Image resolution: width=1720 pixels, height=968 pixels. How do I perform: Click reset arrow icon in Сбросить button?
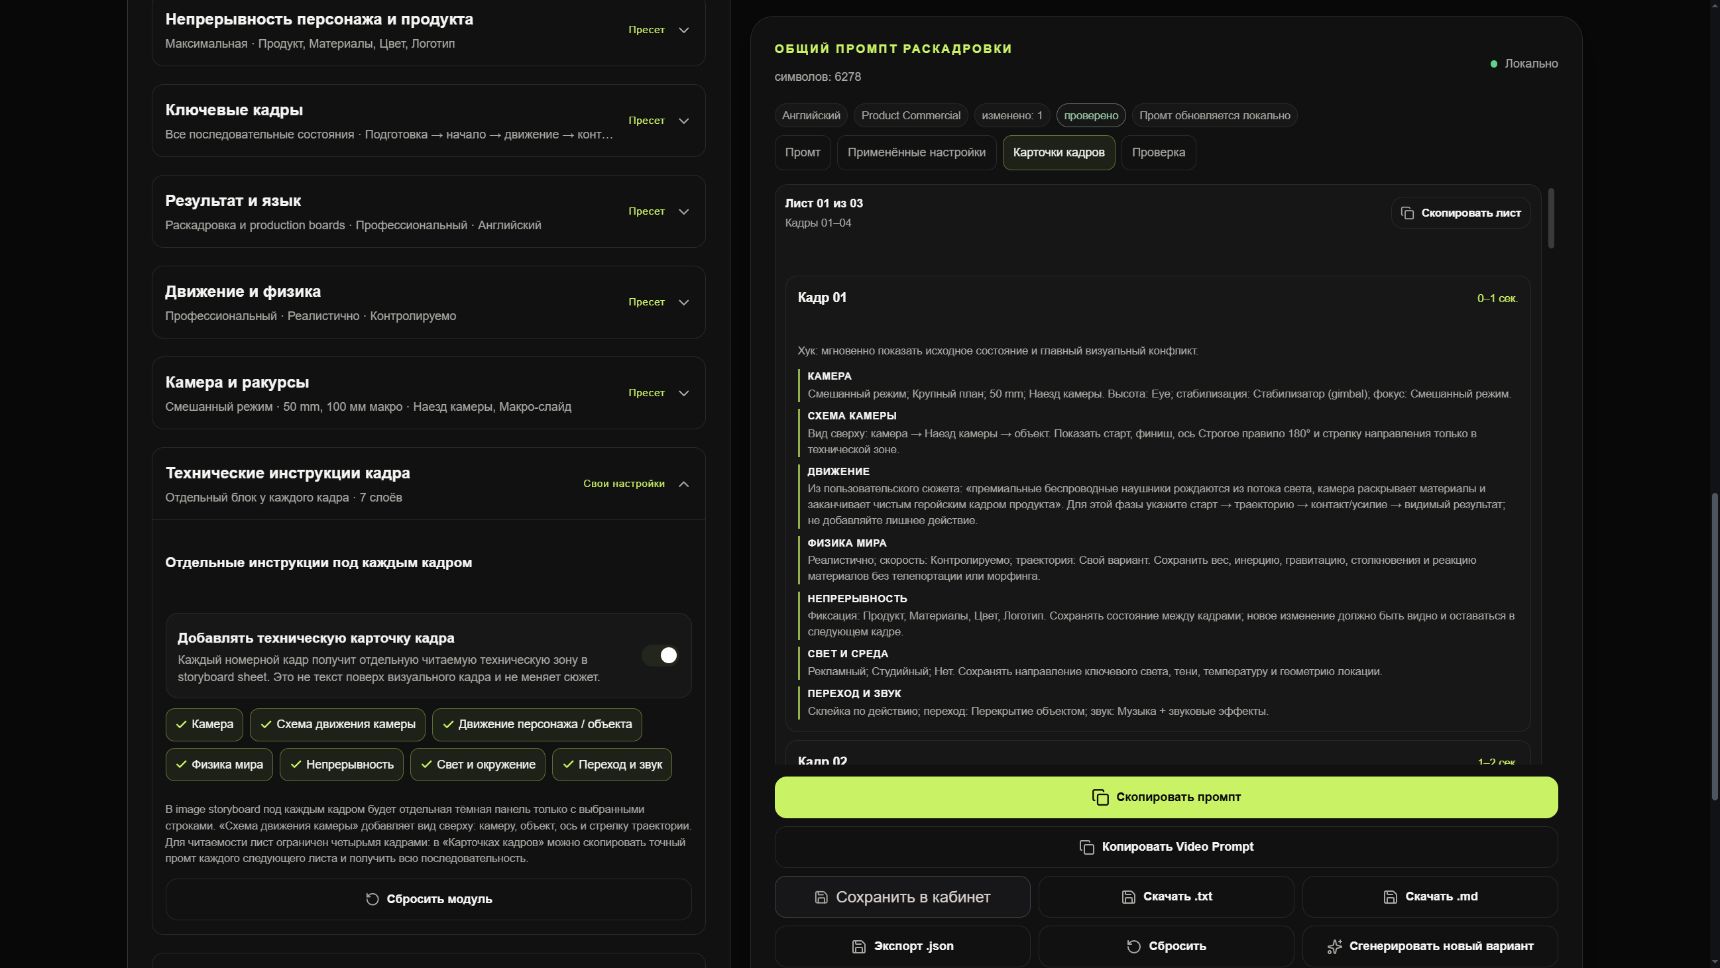(1134, 946)
